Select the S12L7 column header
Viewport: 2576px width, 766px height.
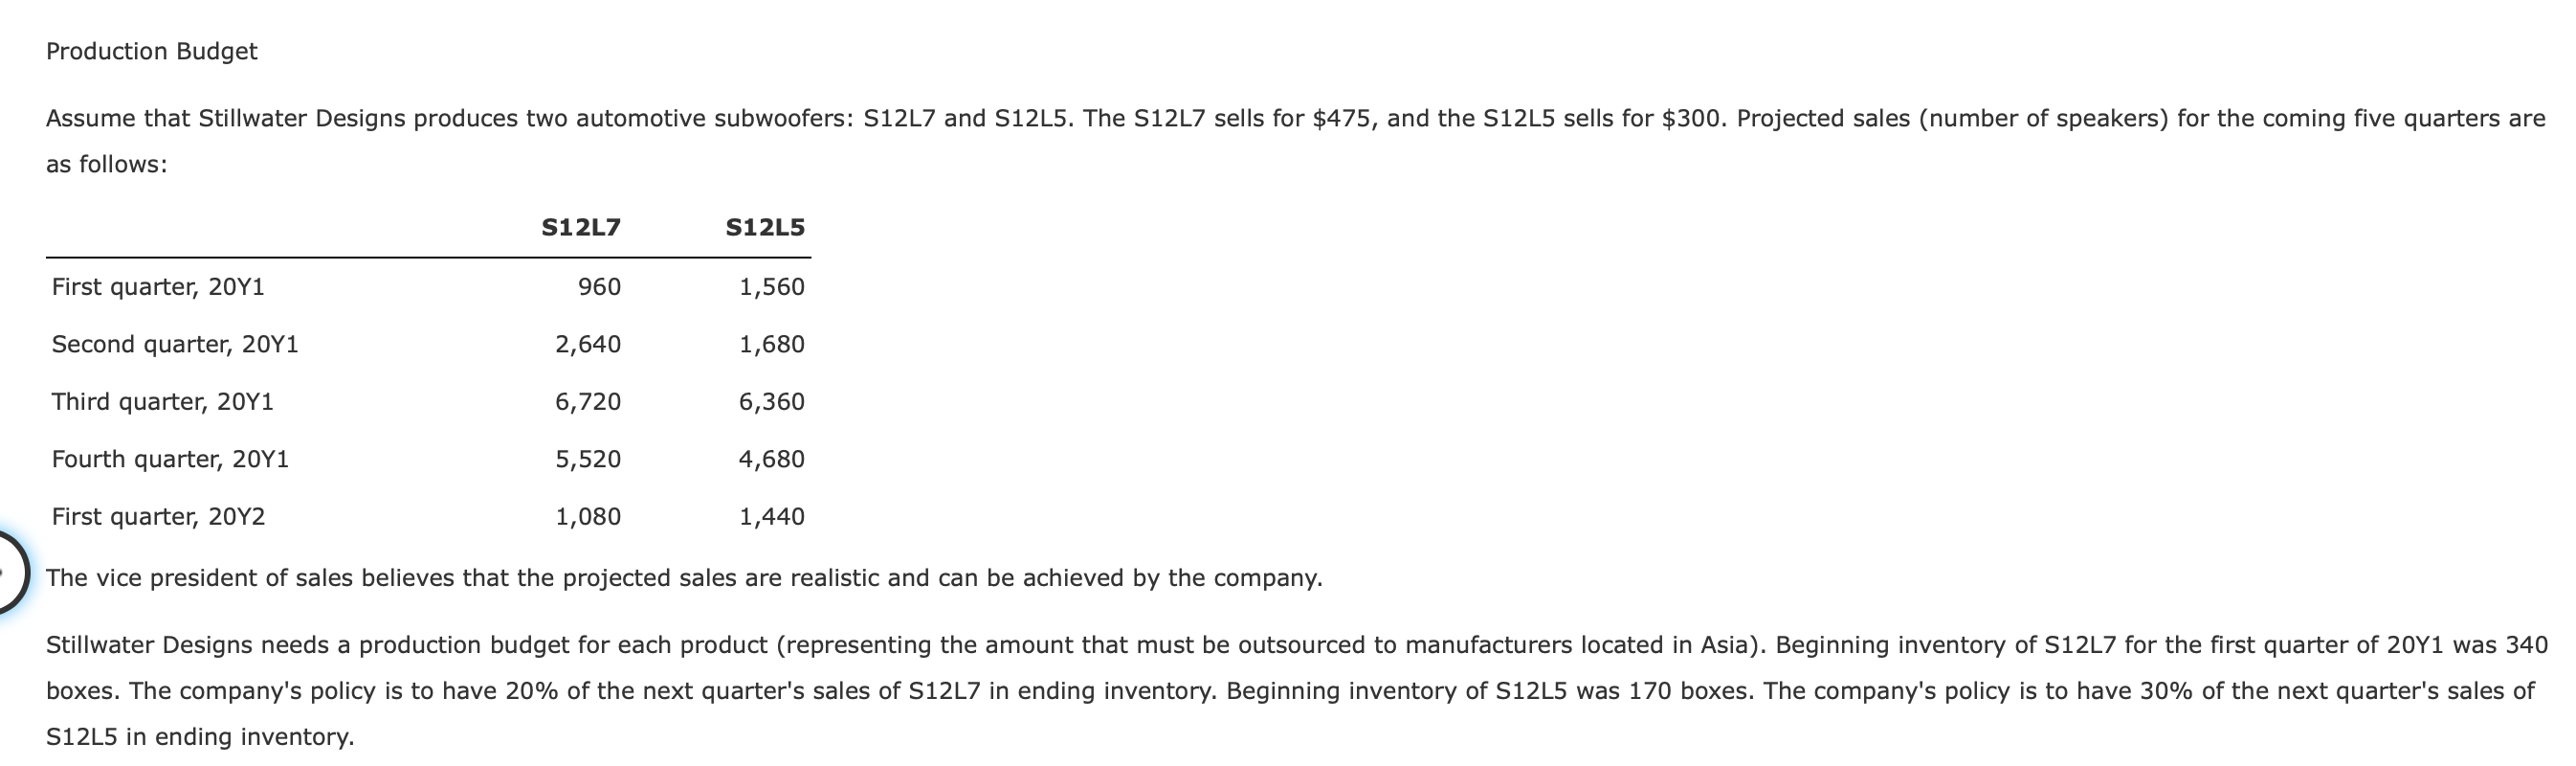580,228
